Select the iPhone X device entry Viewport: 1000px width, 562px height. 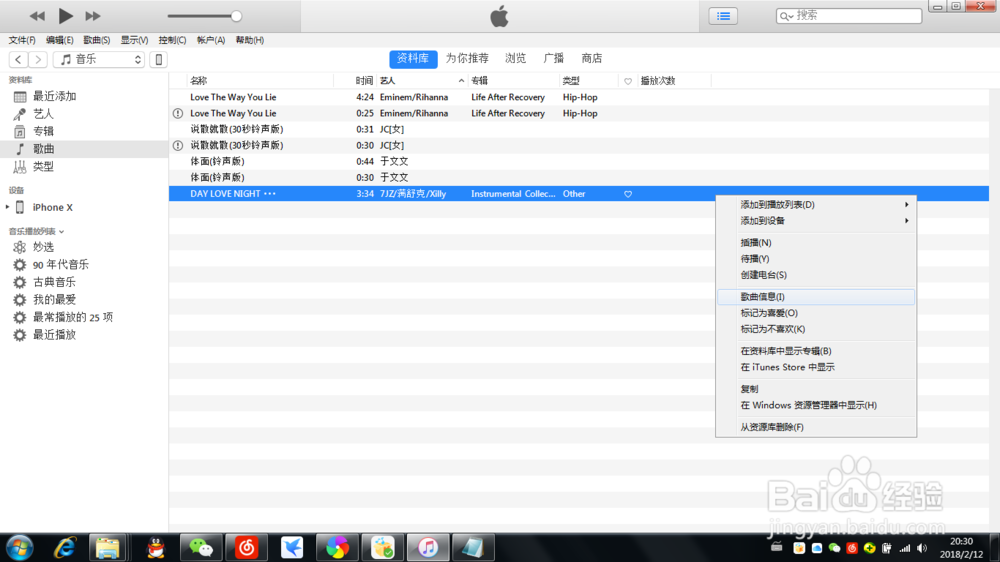pos(52,207)
